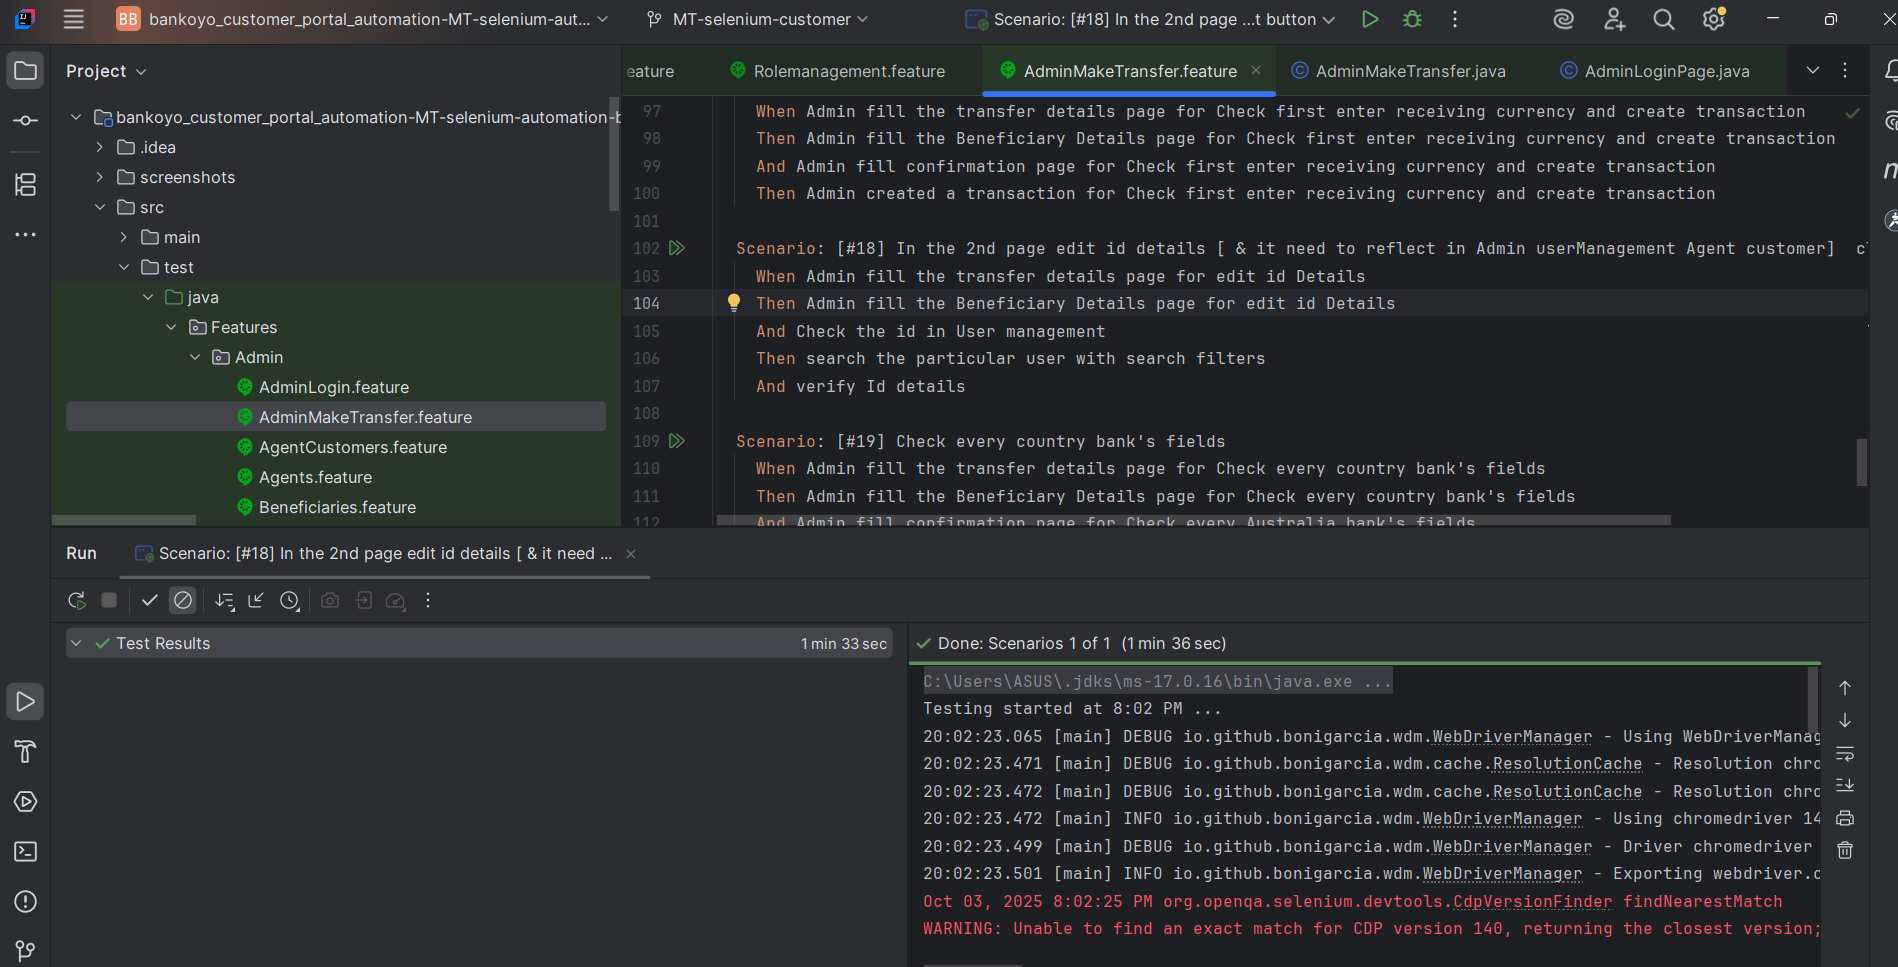This screenshot has height=967, width=1898.
Task: Toggle soft-wrap in console output
Action: [1845, 753]
